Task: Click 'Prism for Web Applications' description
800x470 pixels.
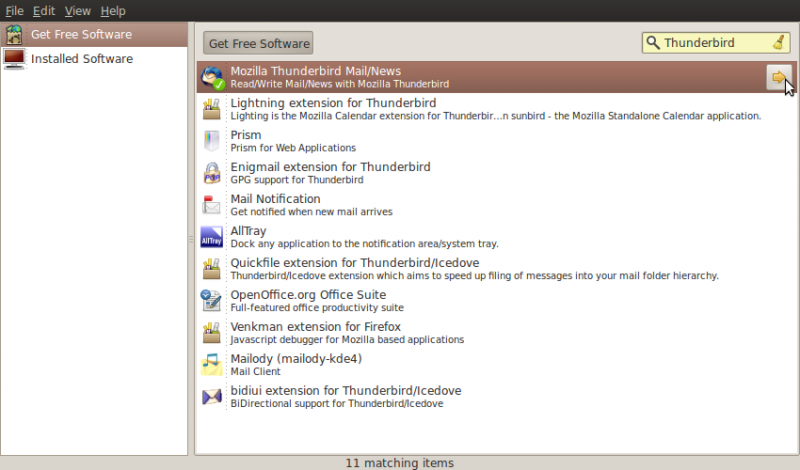Action: click(293, 148)
